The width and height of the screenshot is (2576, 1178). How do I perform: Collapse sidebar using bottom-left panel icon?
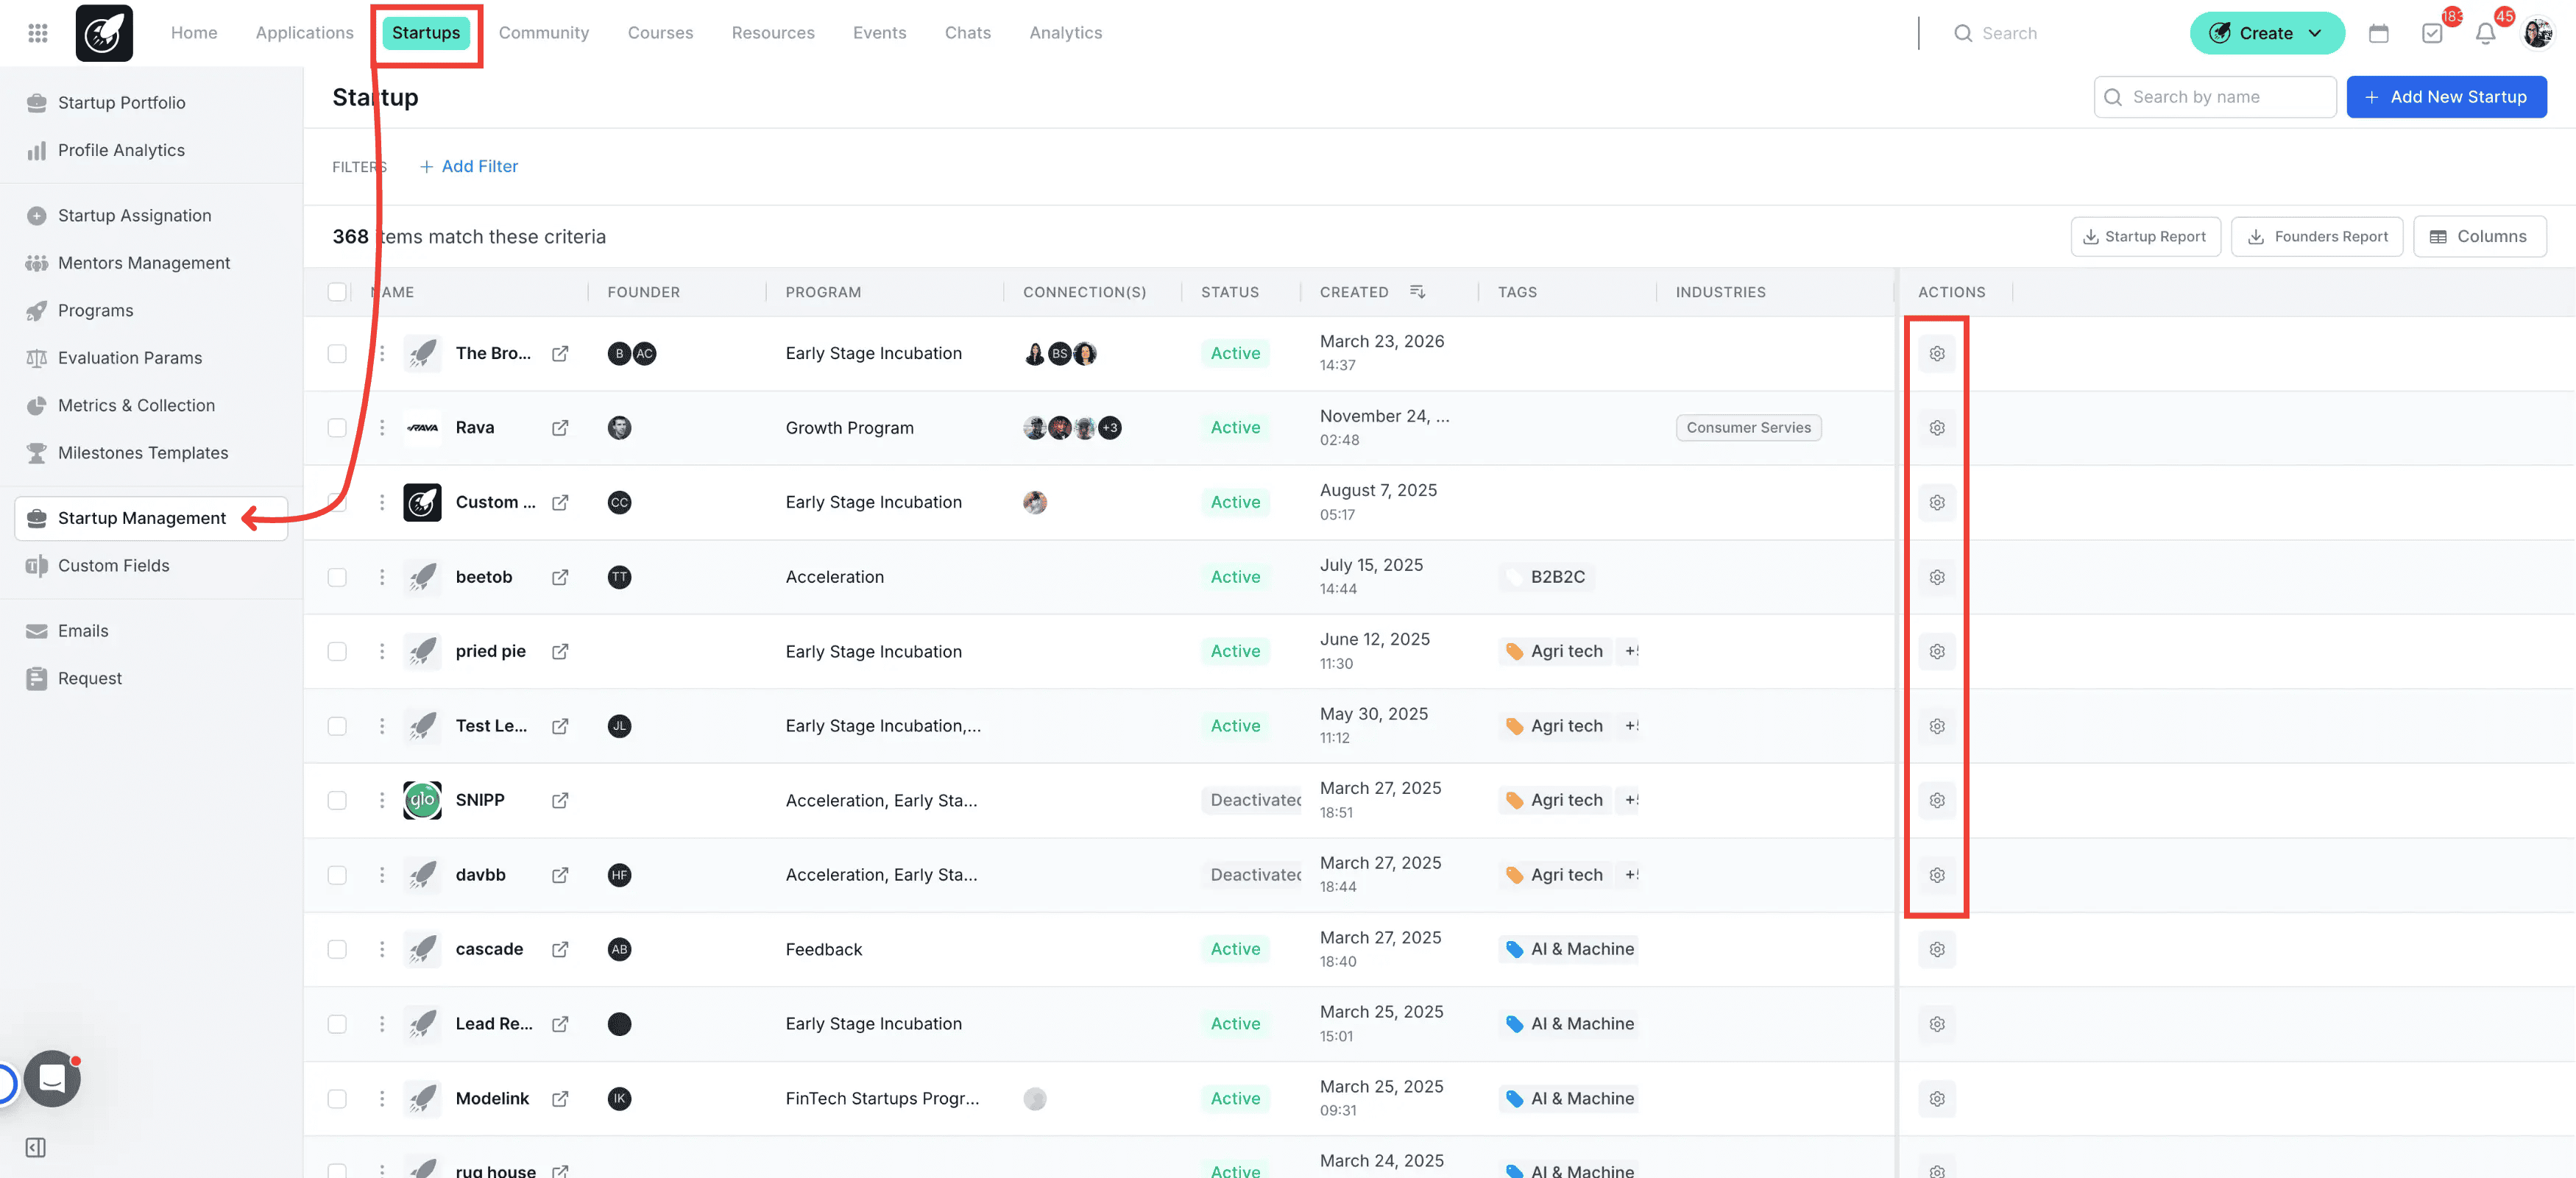(36, 1147)
